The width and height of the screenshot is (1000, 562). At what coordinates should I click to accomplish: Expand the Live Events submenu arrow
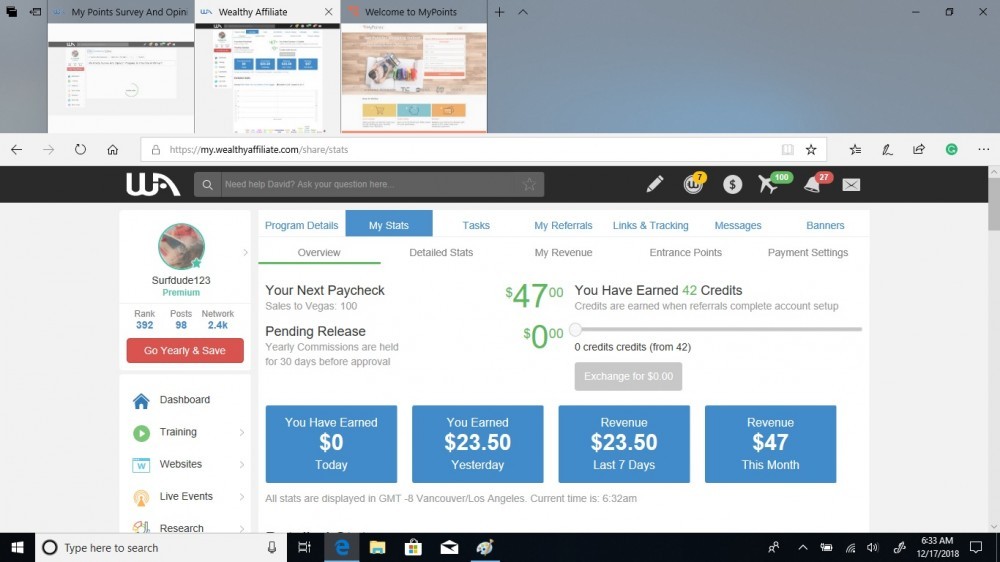coord(242,497)
